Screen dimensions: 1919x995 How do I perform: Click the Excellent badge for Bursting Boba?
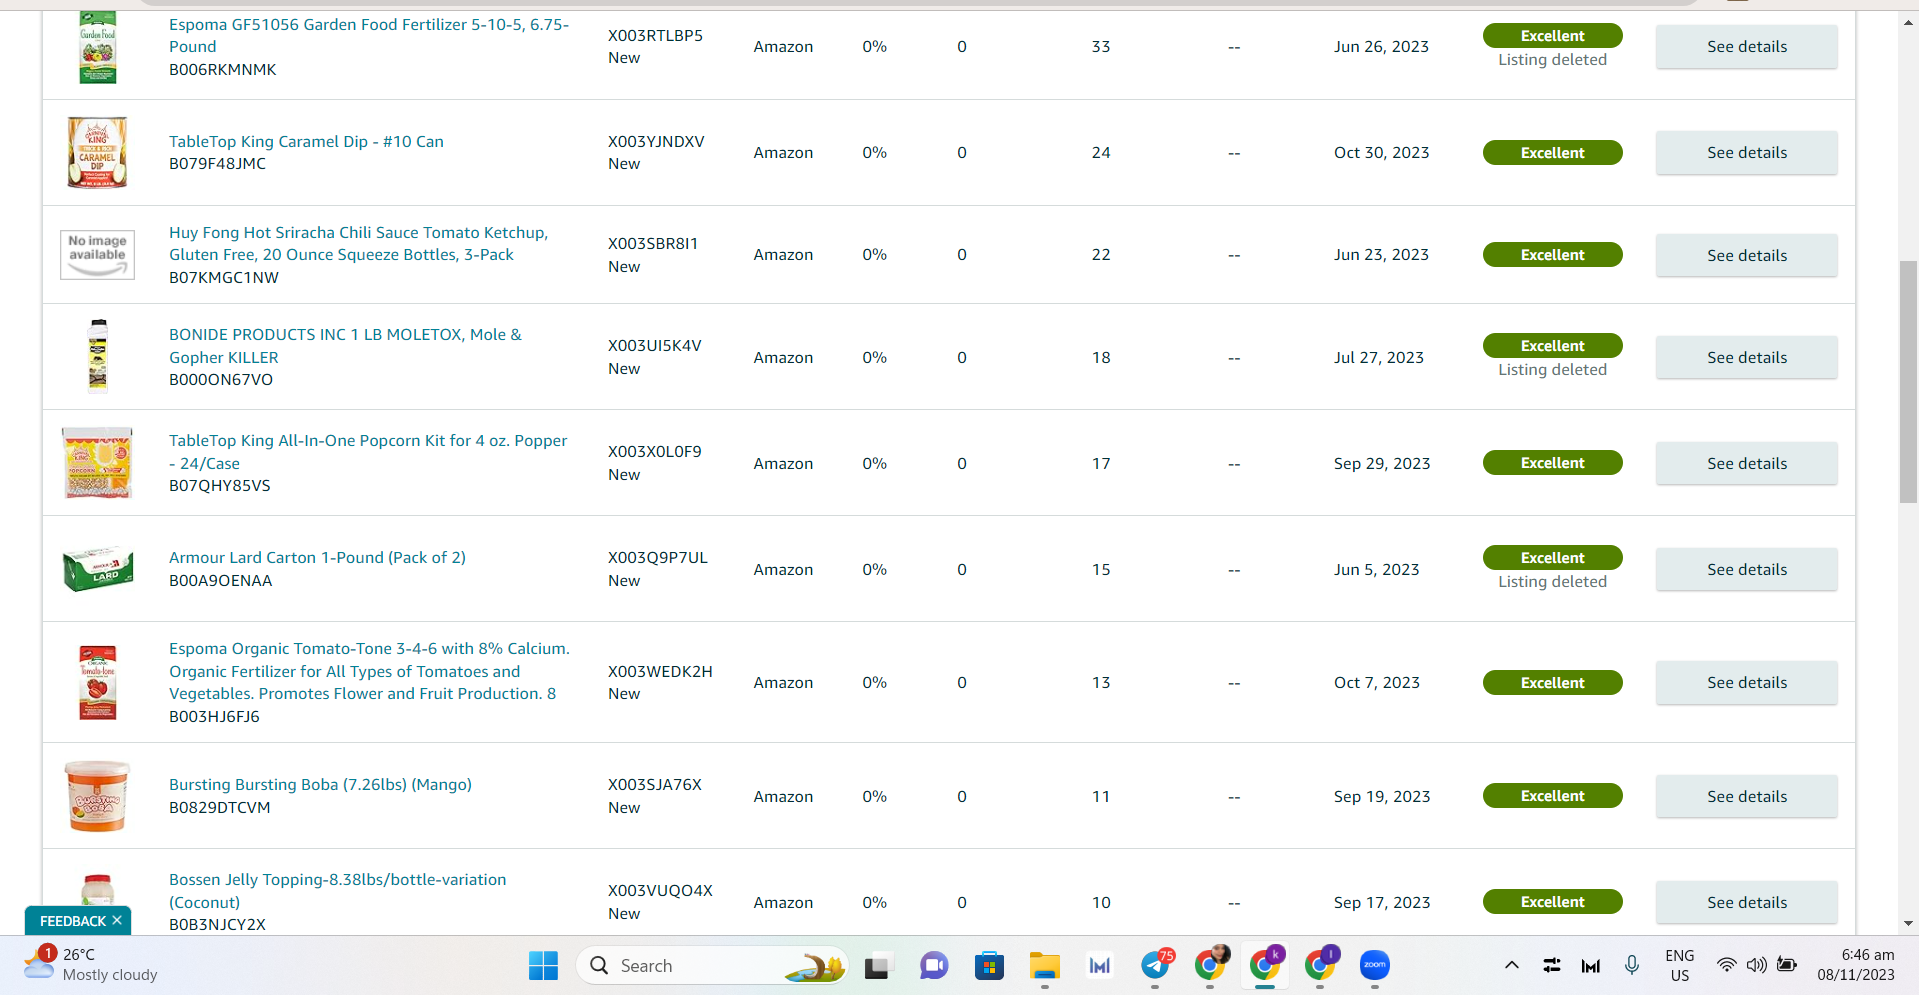point(1552,796)
